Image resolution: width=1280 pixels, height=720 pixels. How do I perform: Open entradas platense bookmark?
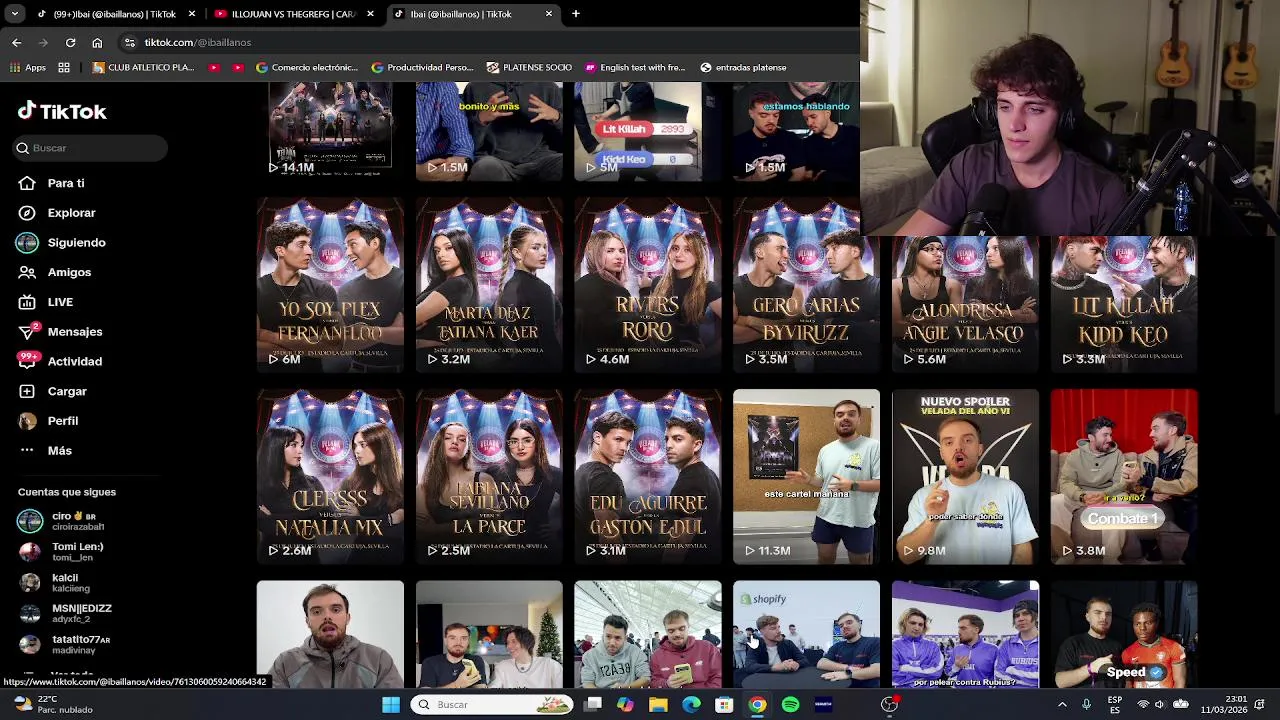tap(743, 67)
